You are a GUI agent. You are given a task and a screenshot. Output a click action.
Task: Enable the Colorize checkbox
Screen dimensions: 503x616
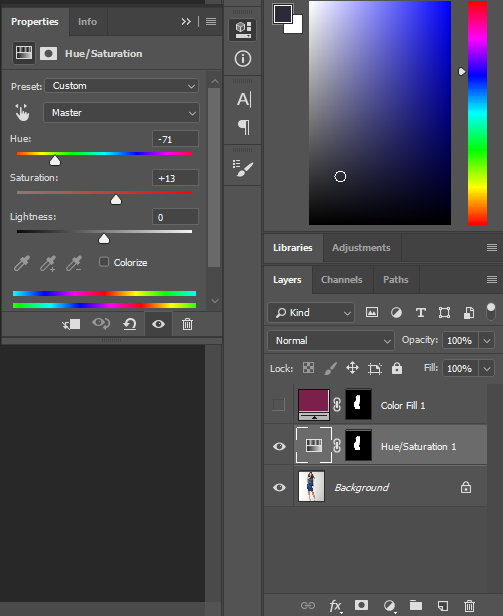104,262
